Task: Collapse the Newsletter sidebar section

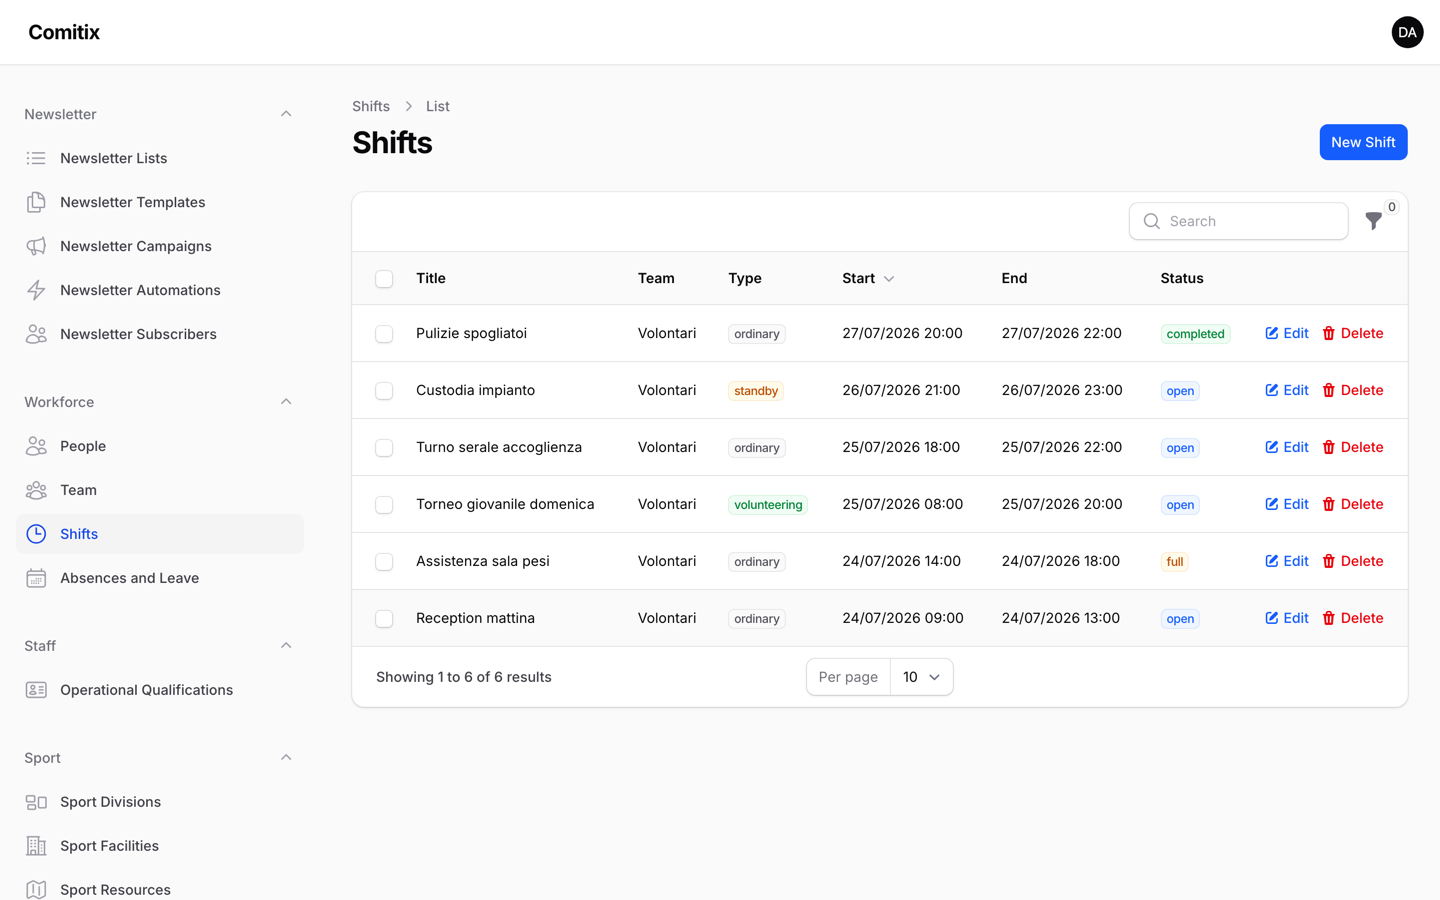Action: pyautogui.click(x=286, y=114)
